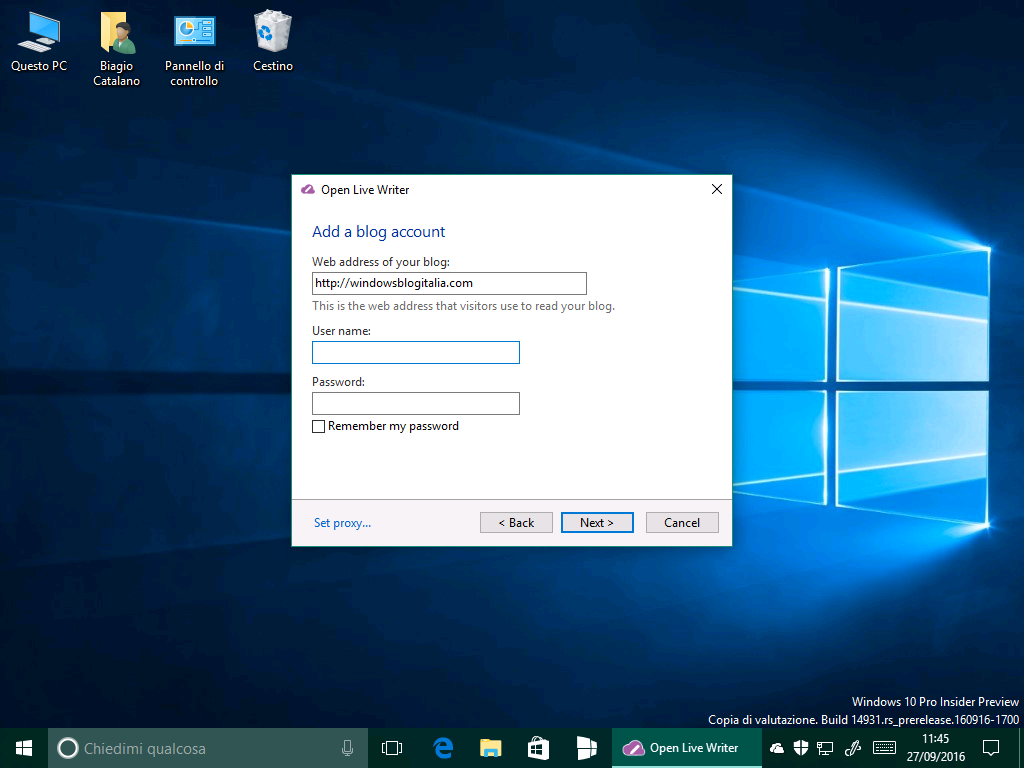Focus the User name field

(x=416, y=353)
